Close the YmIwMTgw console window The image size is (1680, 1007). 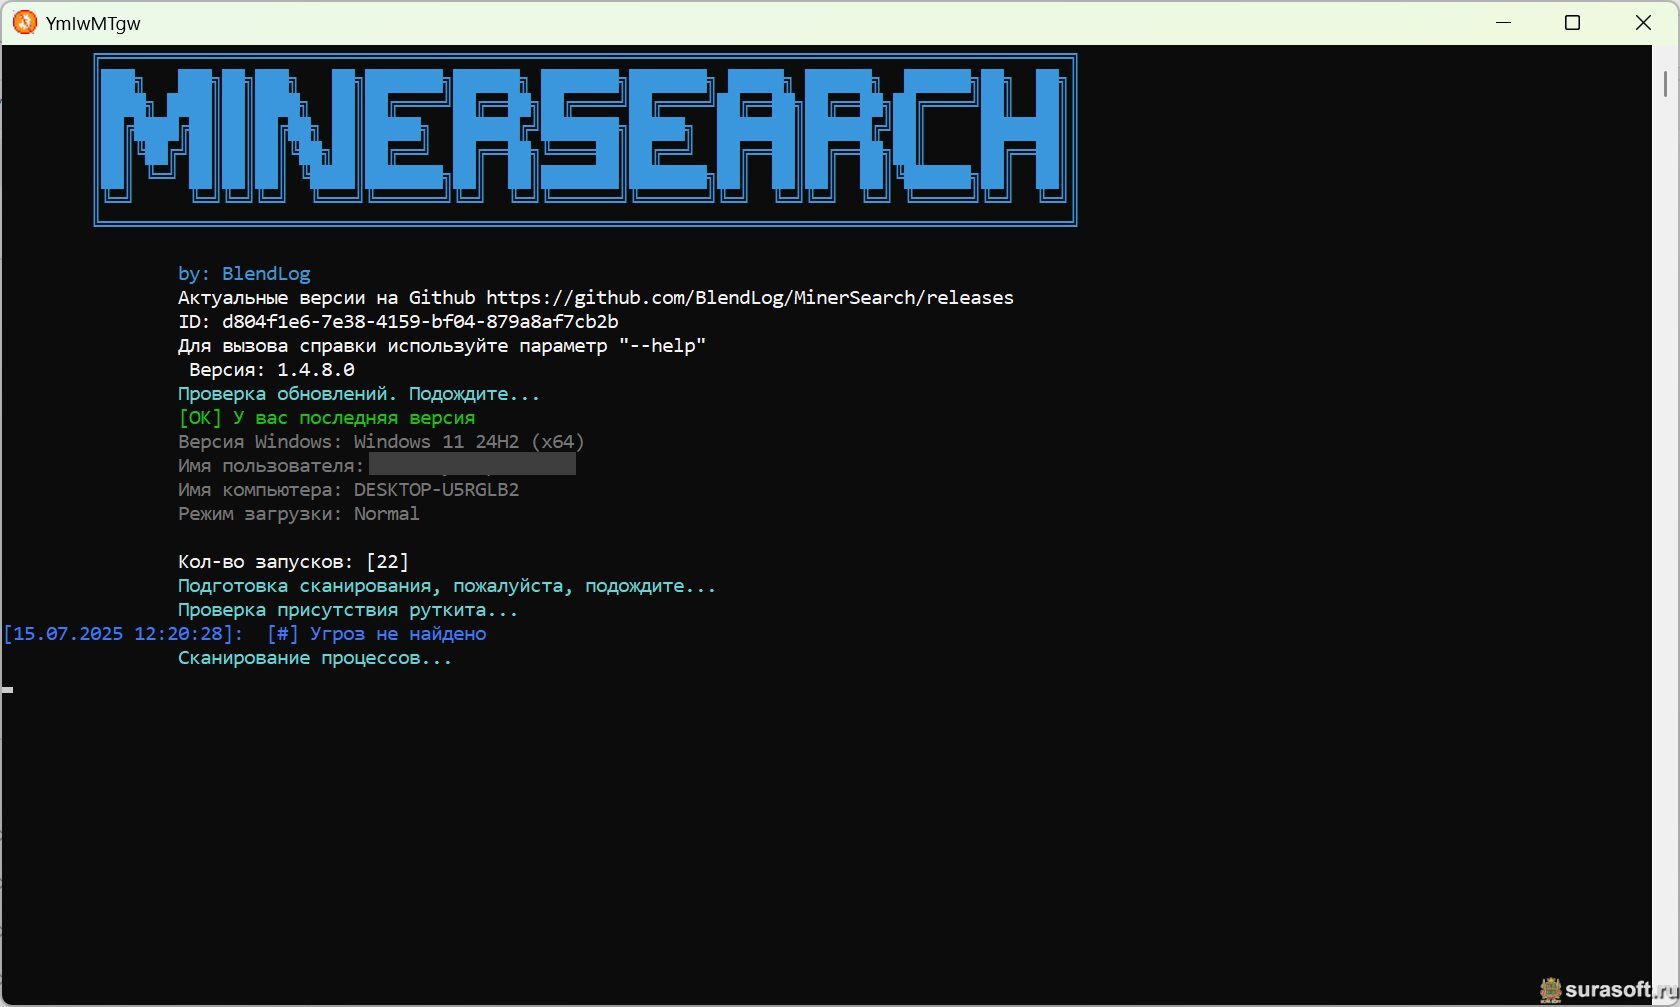[x=1643, y=23]
